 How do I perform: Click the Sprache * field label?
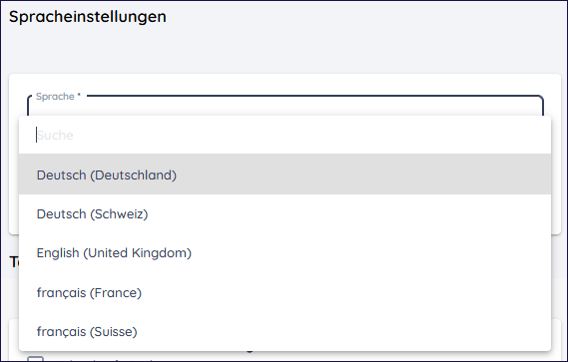(x=58, y=96)
